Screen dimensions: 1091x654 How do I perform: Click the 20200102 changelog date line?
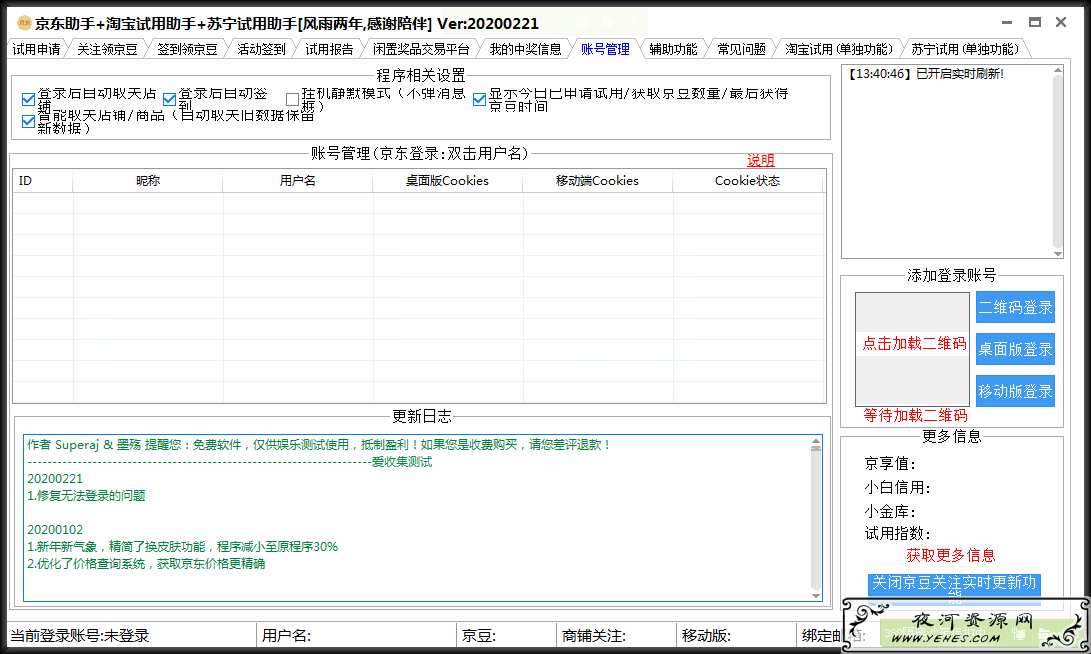55,529
